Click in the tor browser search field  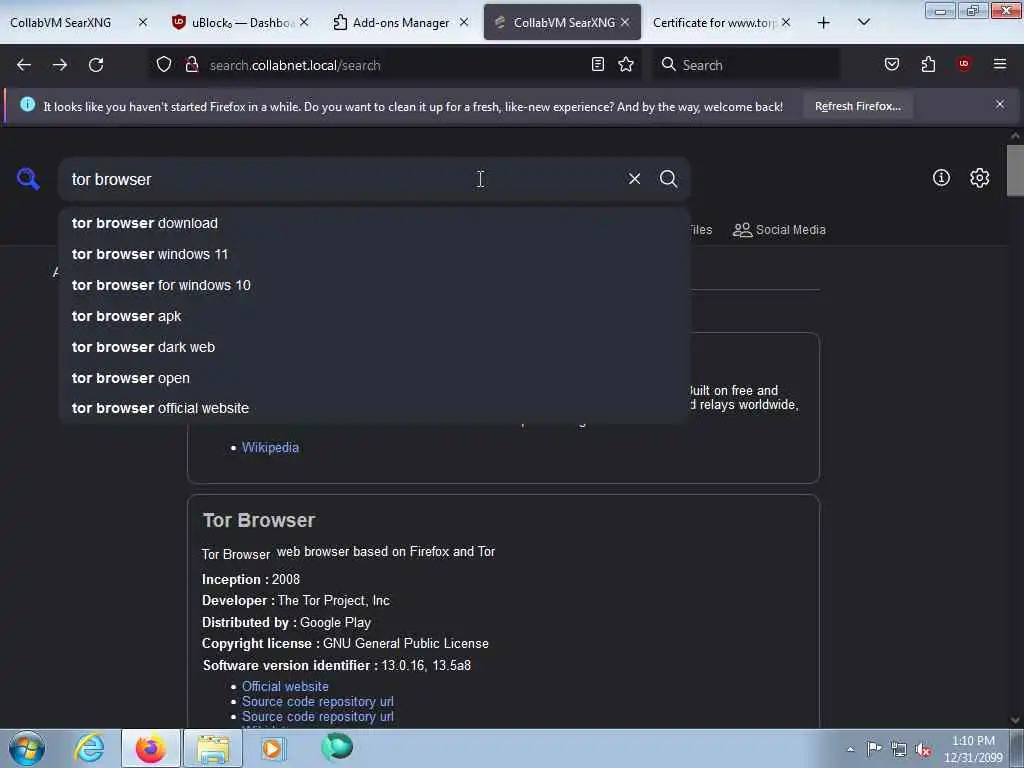[340, 179]
